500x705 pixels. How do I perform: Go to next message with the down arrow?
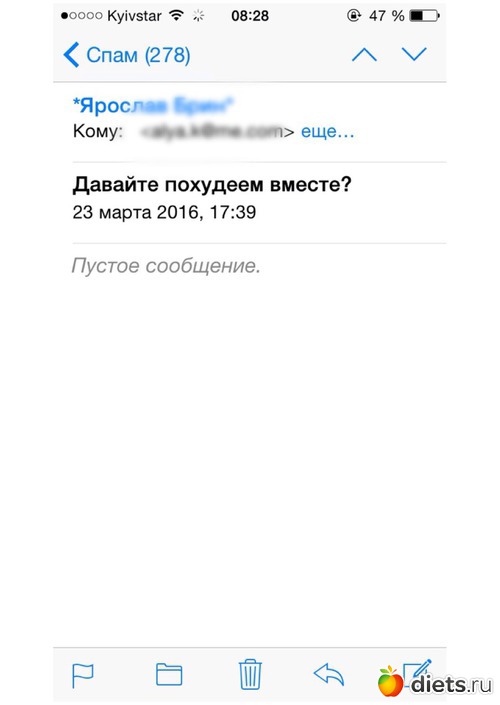point(414,54)
